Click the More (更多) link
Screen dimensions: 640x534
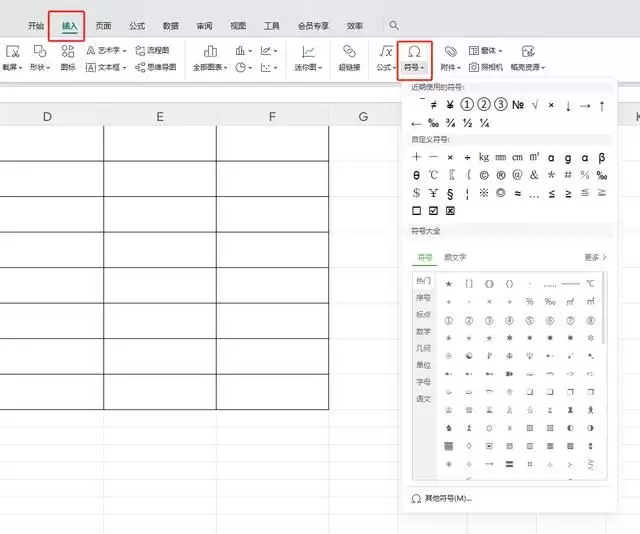click(595, 257)
